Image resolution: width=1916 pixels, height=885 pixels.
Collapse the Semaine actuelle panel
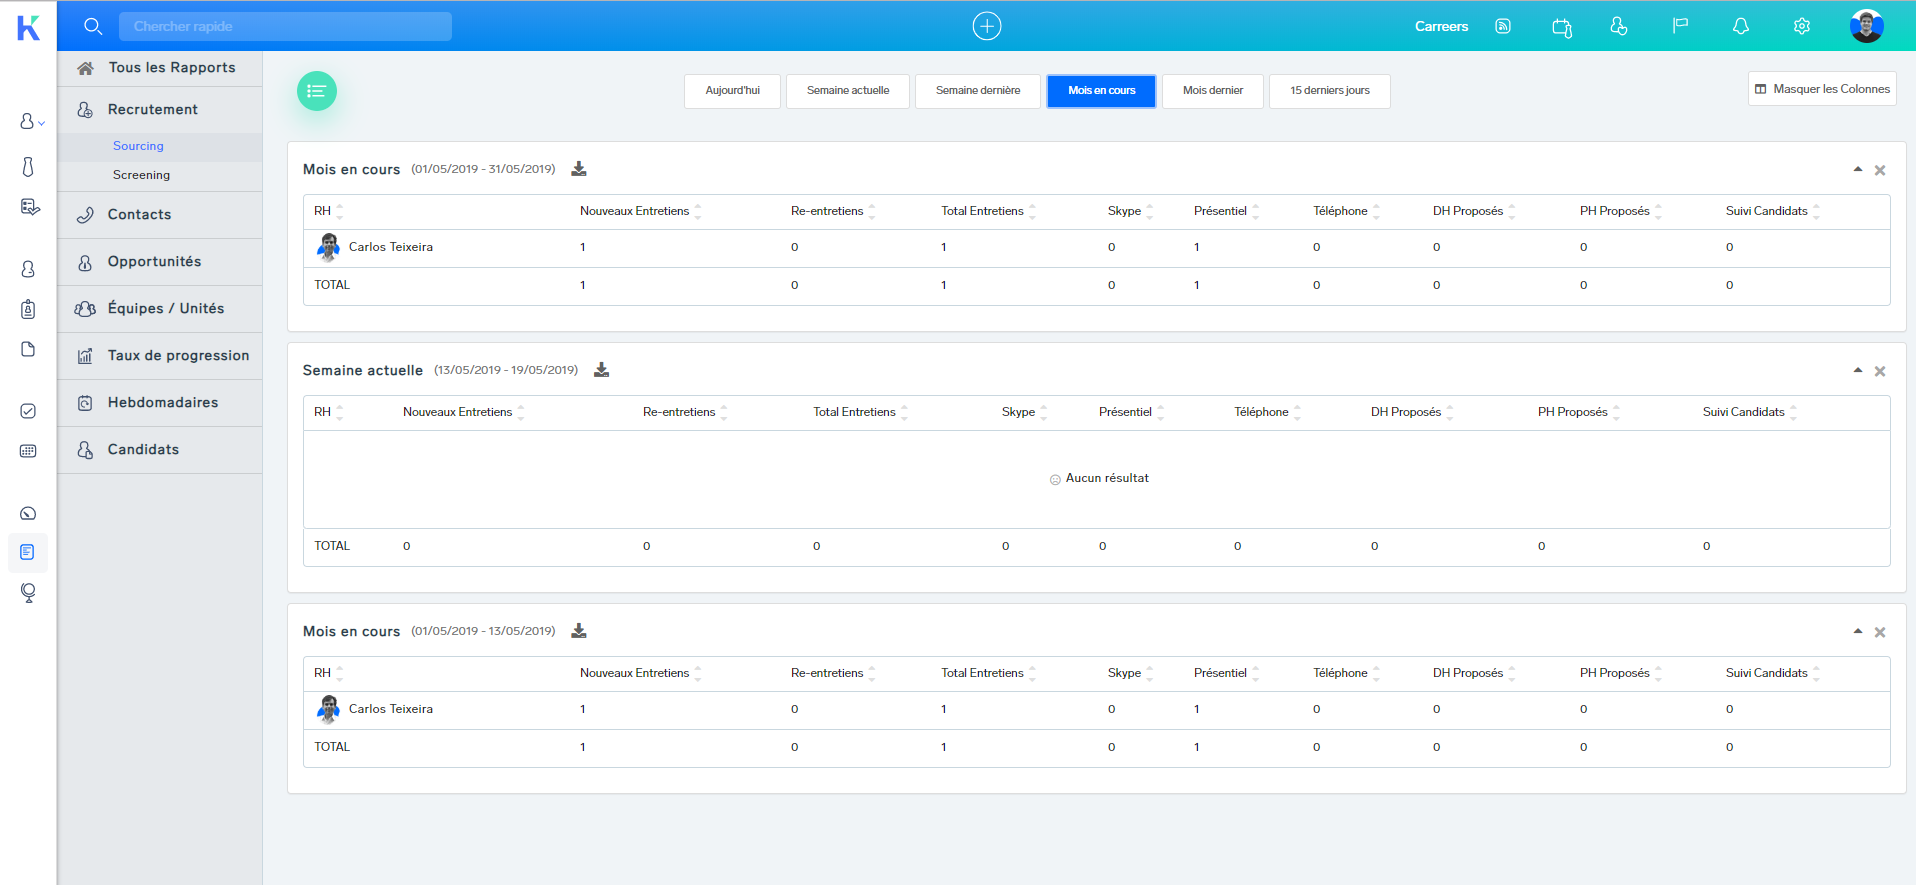[x=1857, y=370]
